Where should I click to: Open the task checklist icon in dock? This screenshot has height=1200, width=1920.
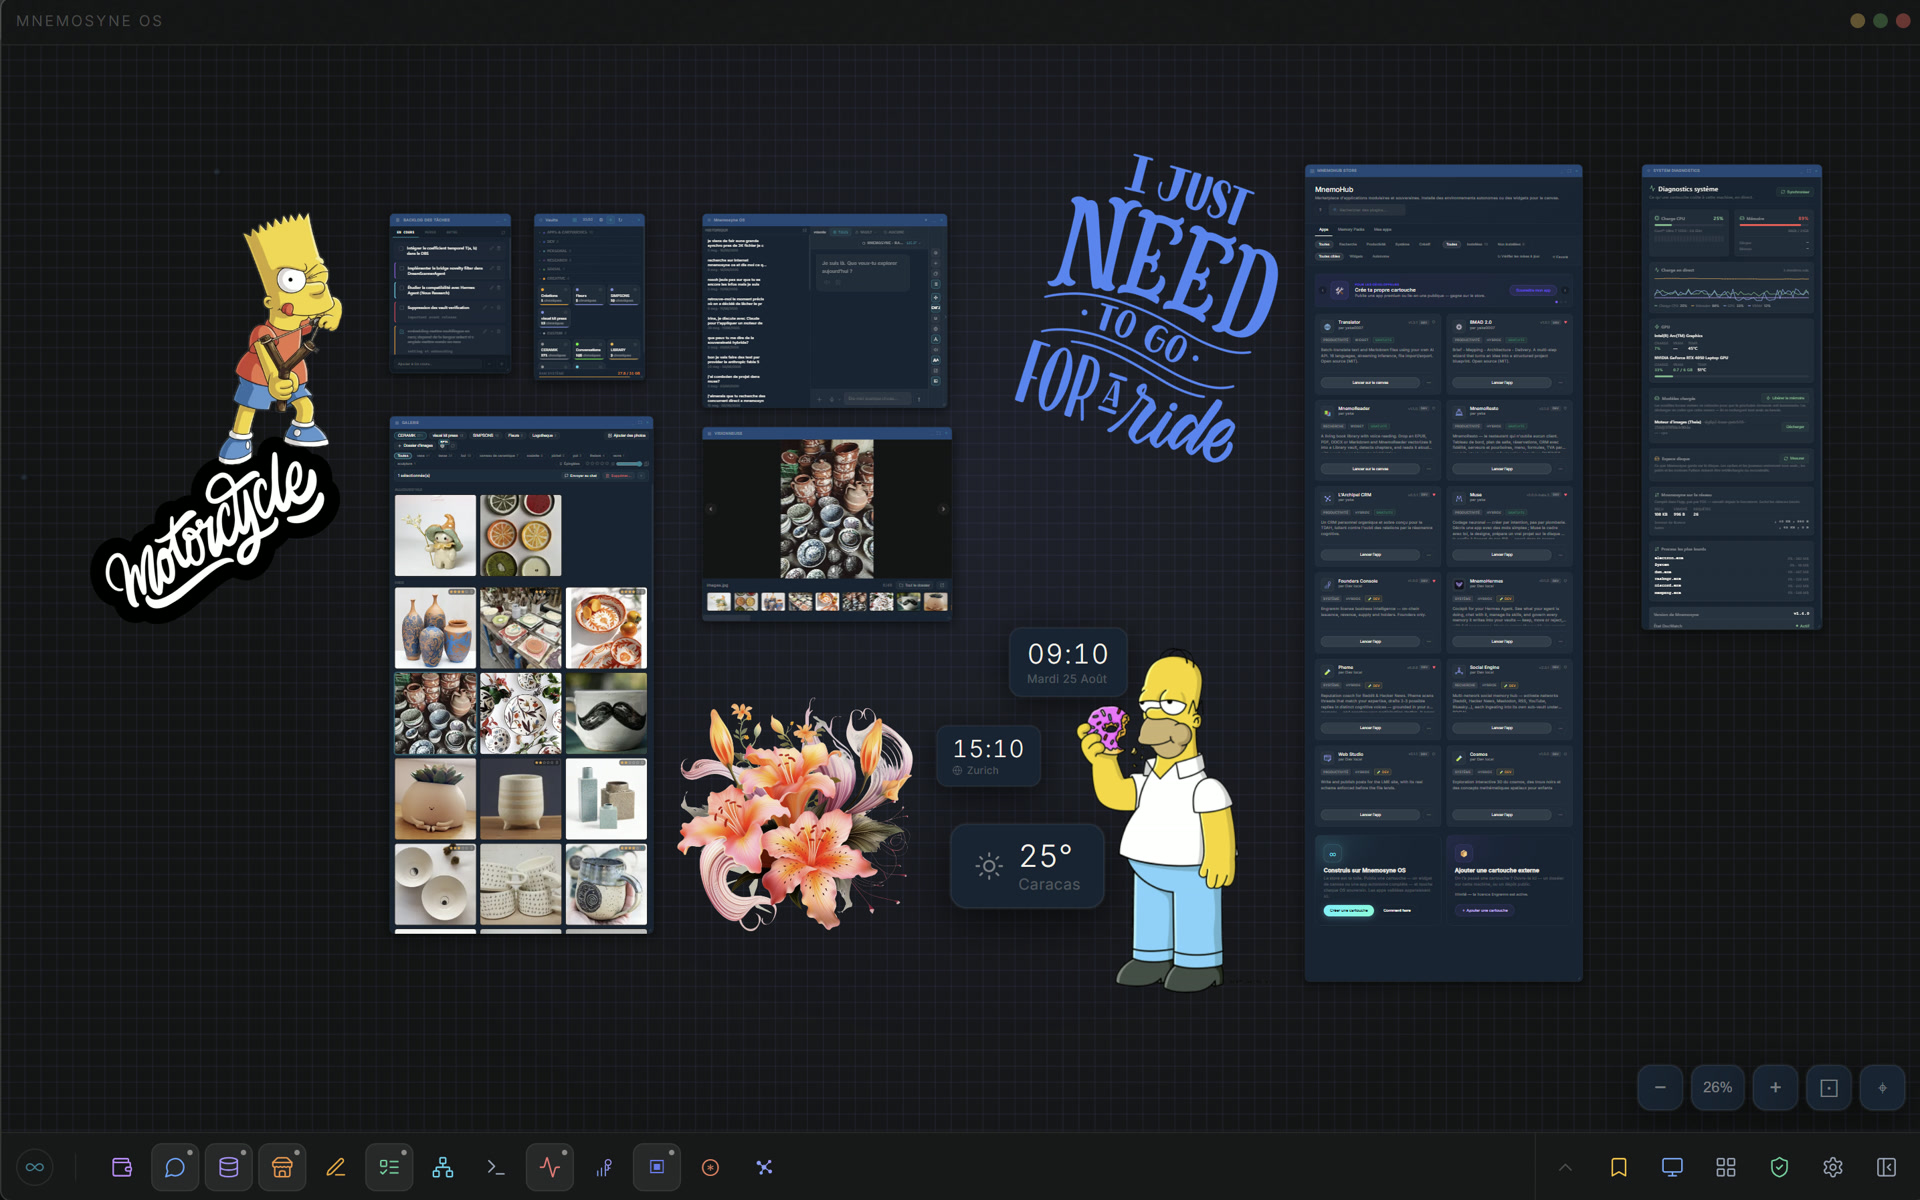[389, 1167]
